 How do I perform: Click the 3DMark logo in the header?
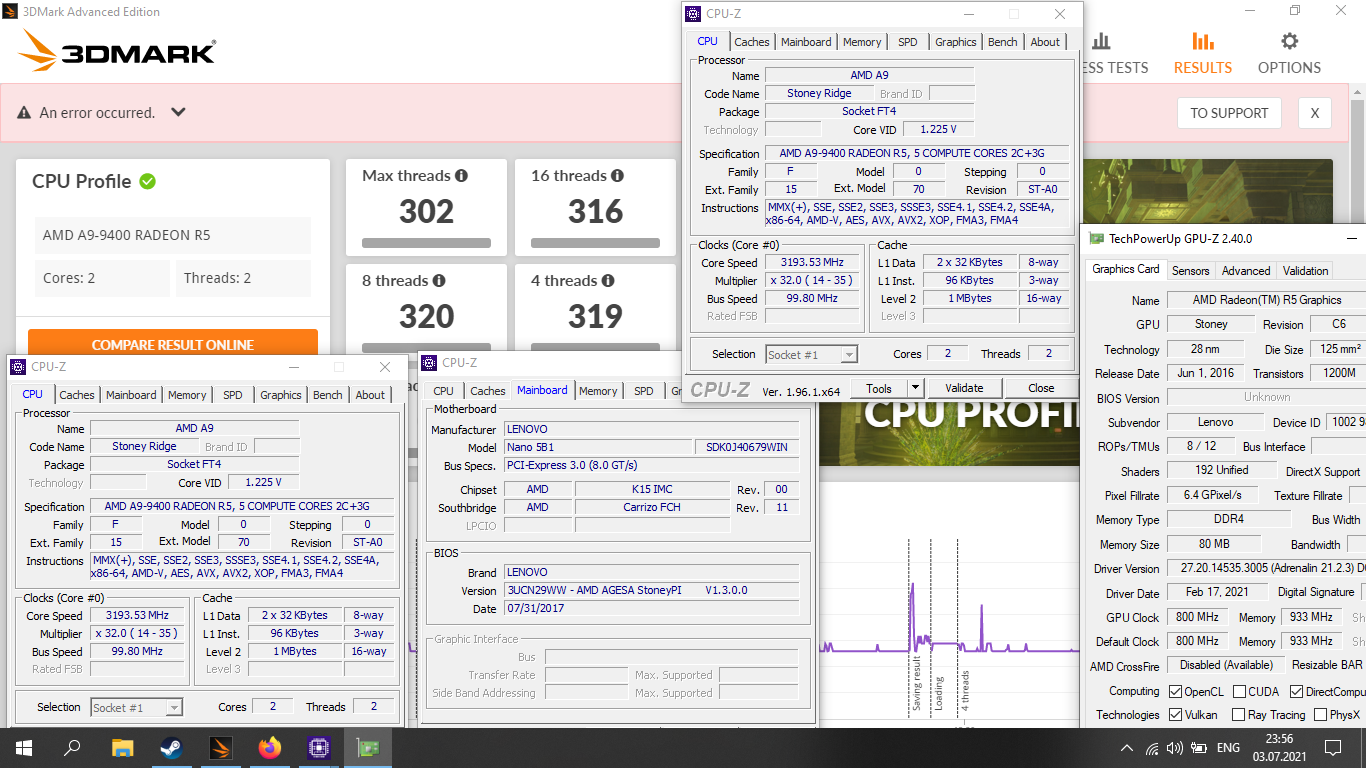(x=117, y=51)
